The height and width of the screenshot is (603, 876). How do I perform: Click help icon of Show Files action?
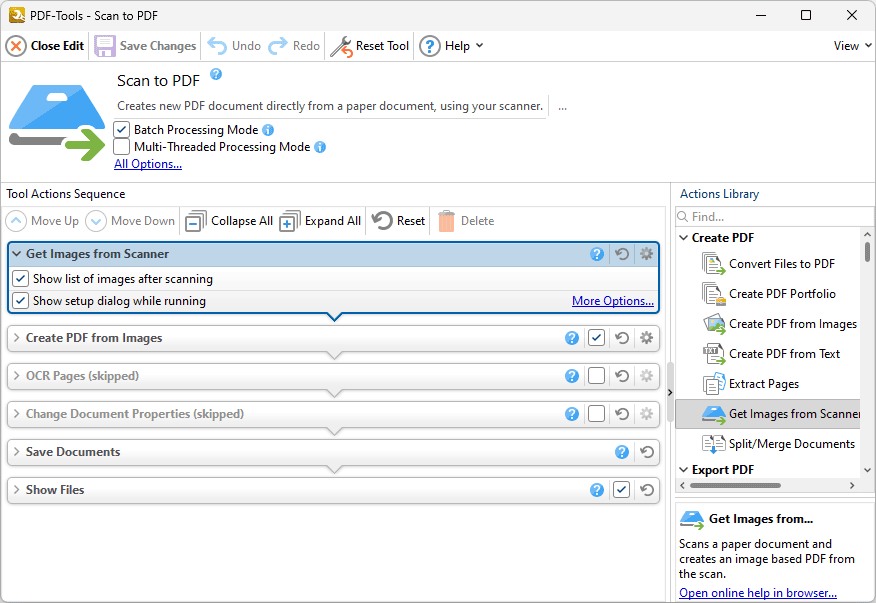[x=597, y=490]
